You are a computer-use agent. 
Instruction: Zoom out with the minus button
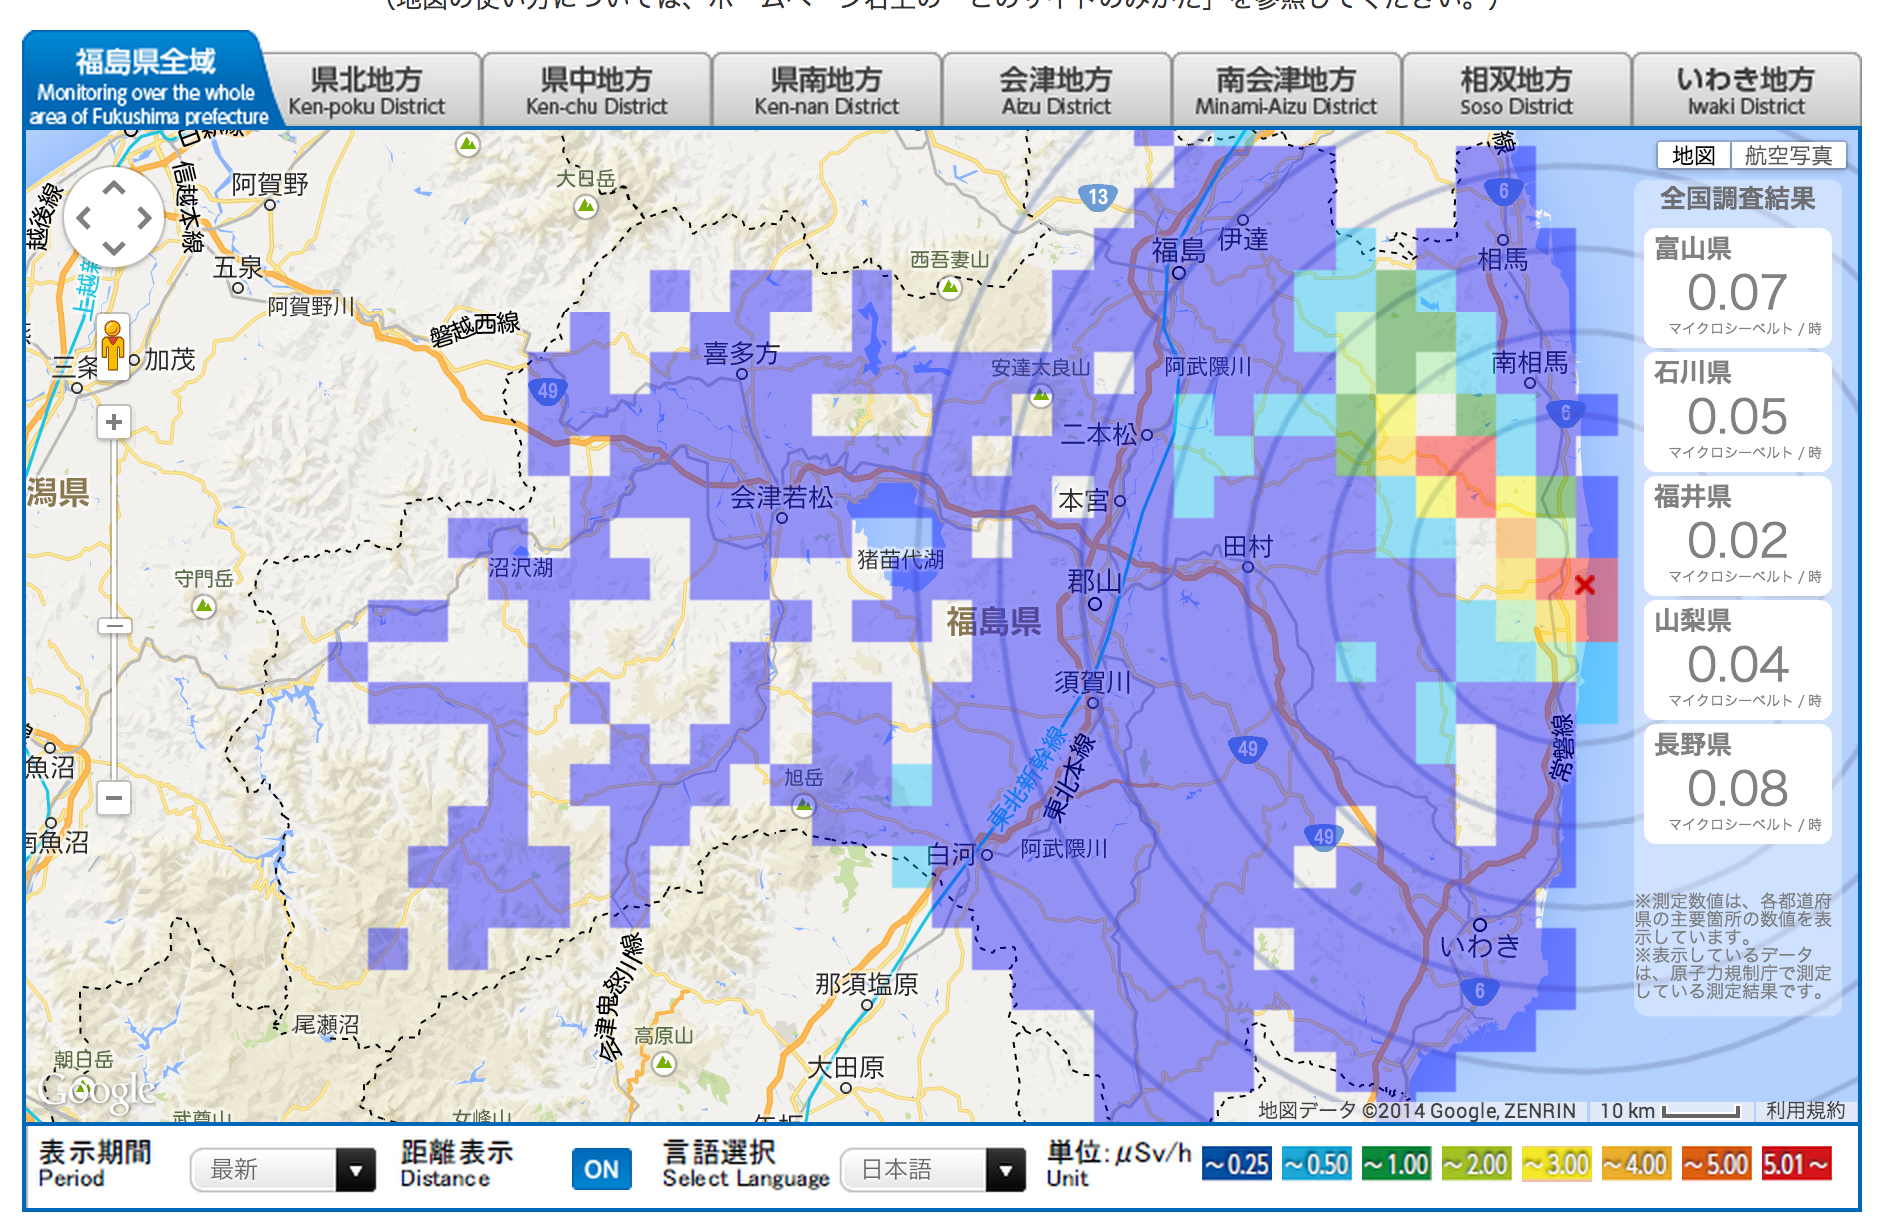[x=114, y=798]
